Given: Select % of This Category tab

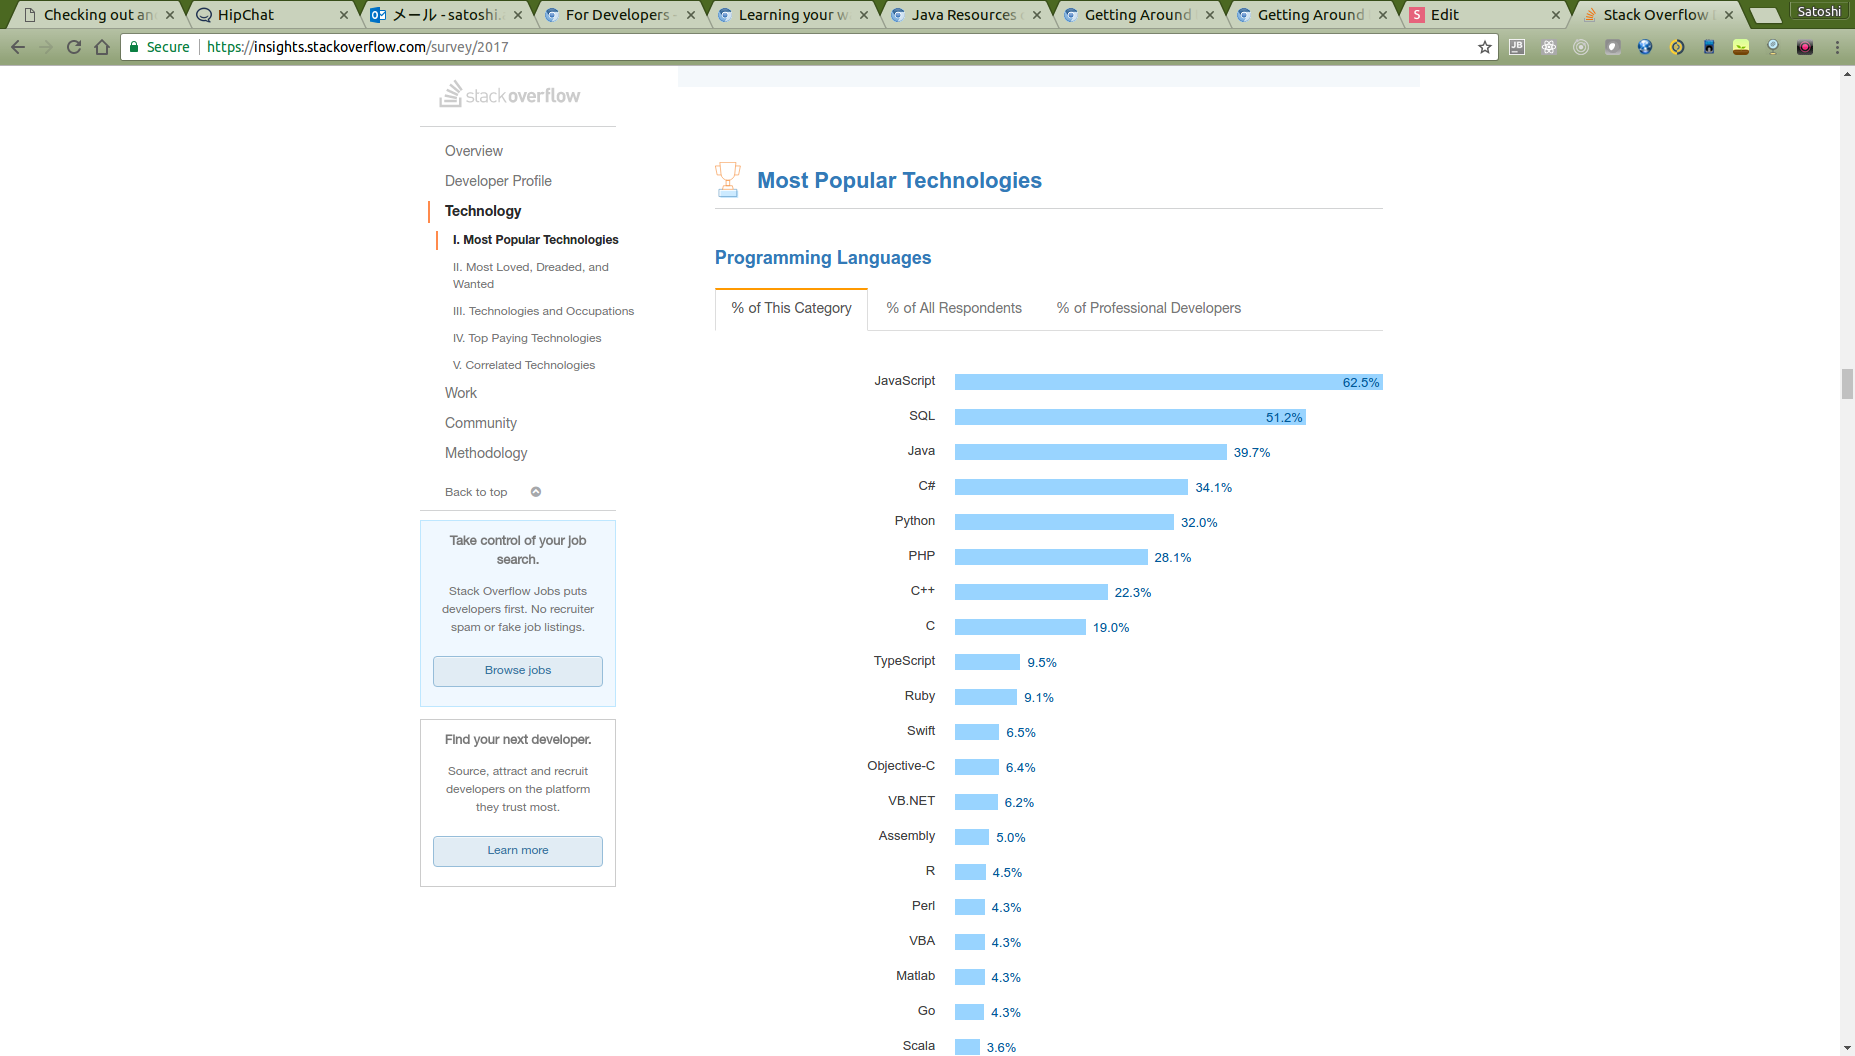Looking at the screenshot, I should point(791,308).
